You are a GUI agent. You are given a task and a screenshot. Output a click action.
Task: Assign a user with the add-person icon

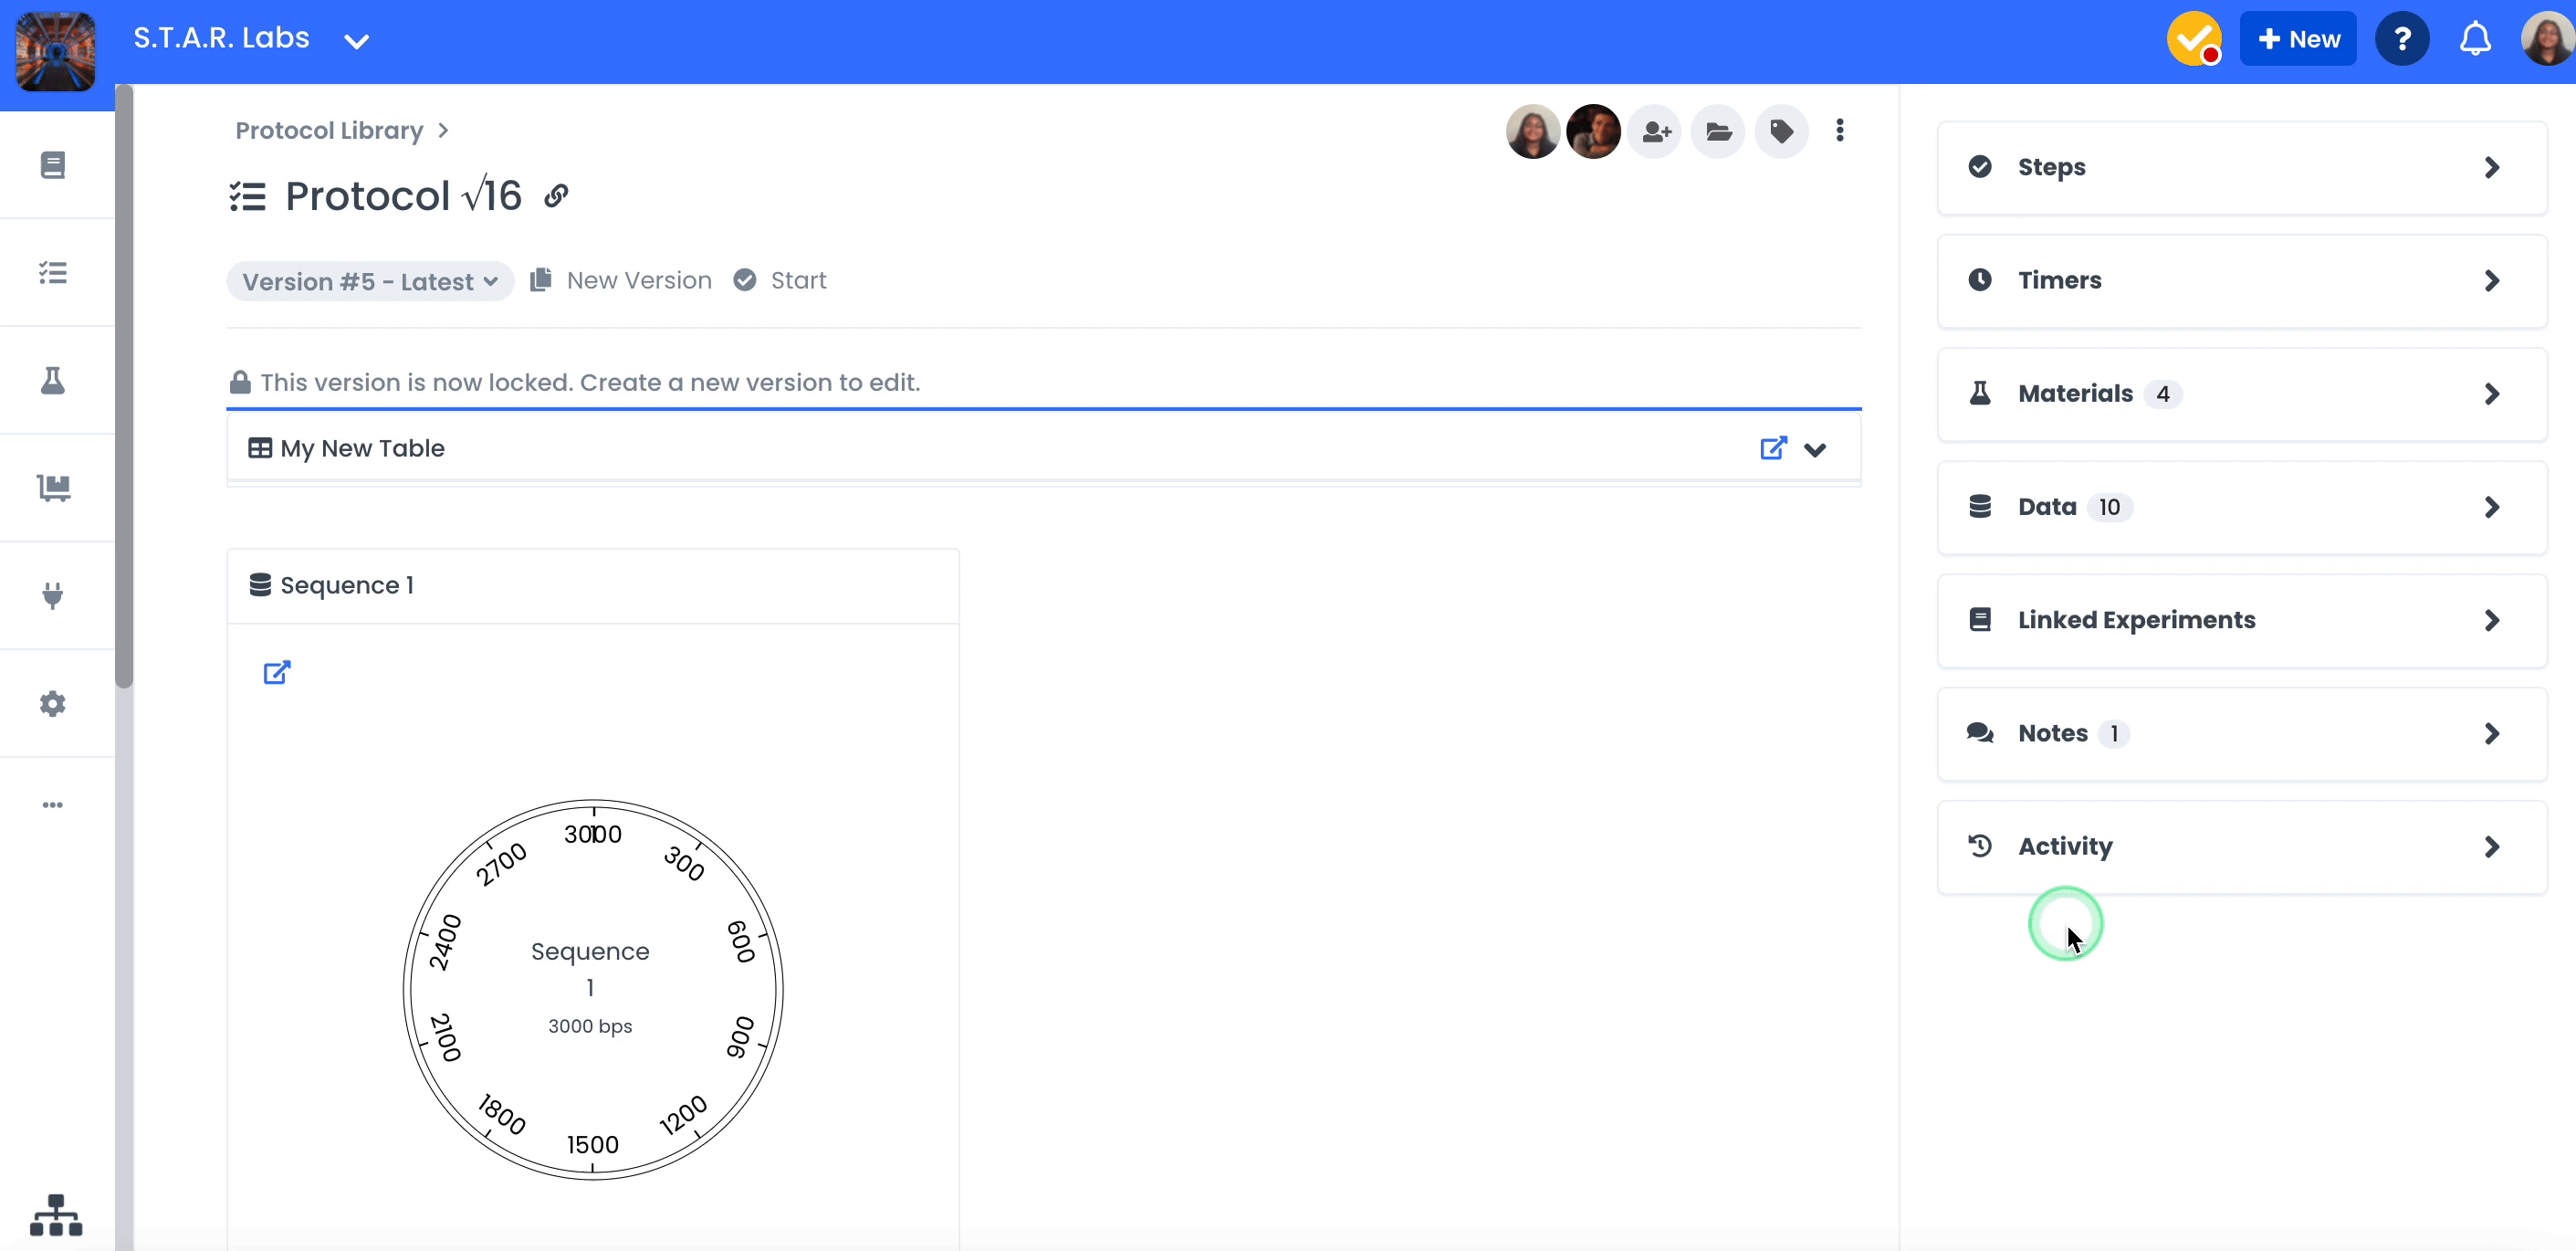(x=1655, y=131)
